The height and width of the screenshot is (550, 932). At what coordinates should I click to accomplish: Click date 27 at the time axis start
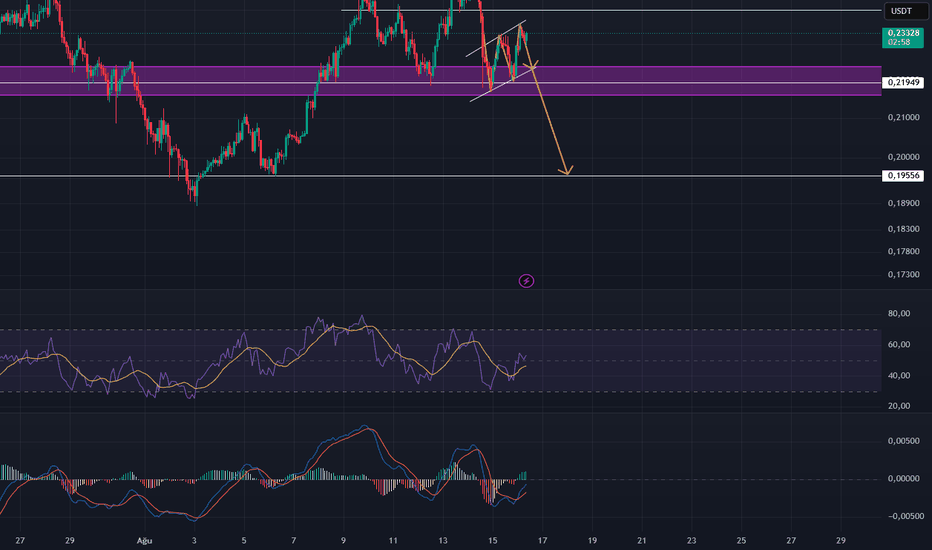[20, 540]
